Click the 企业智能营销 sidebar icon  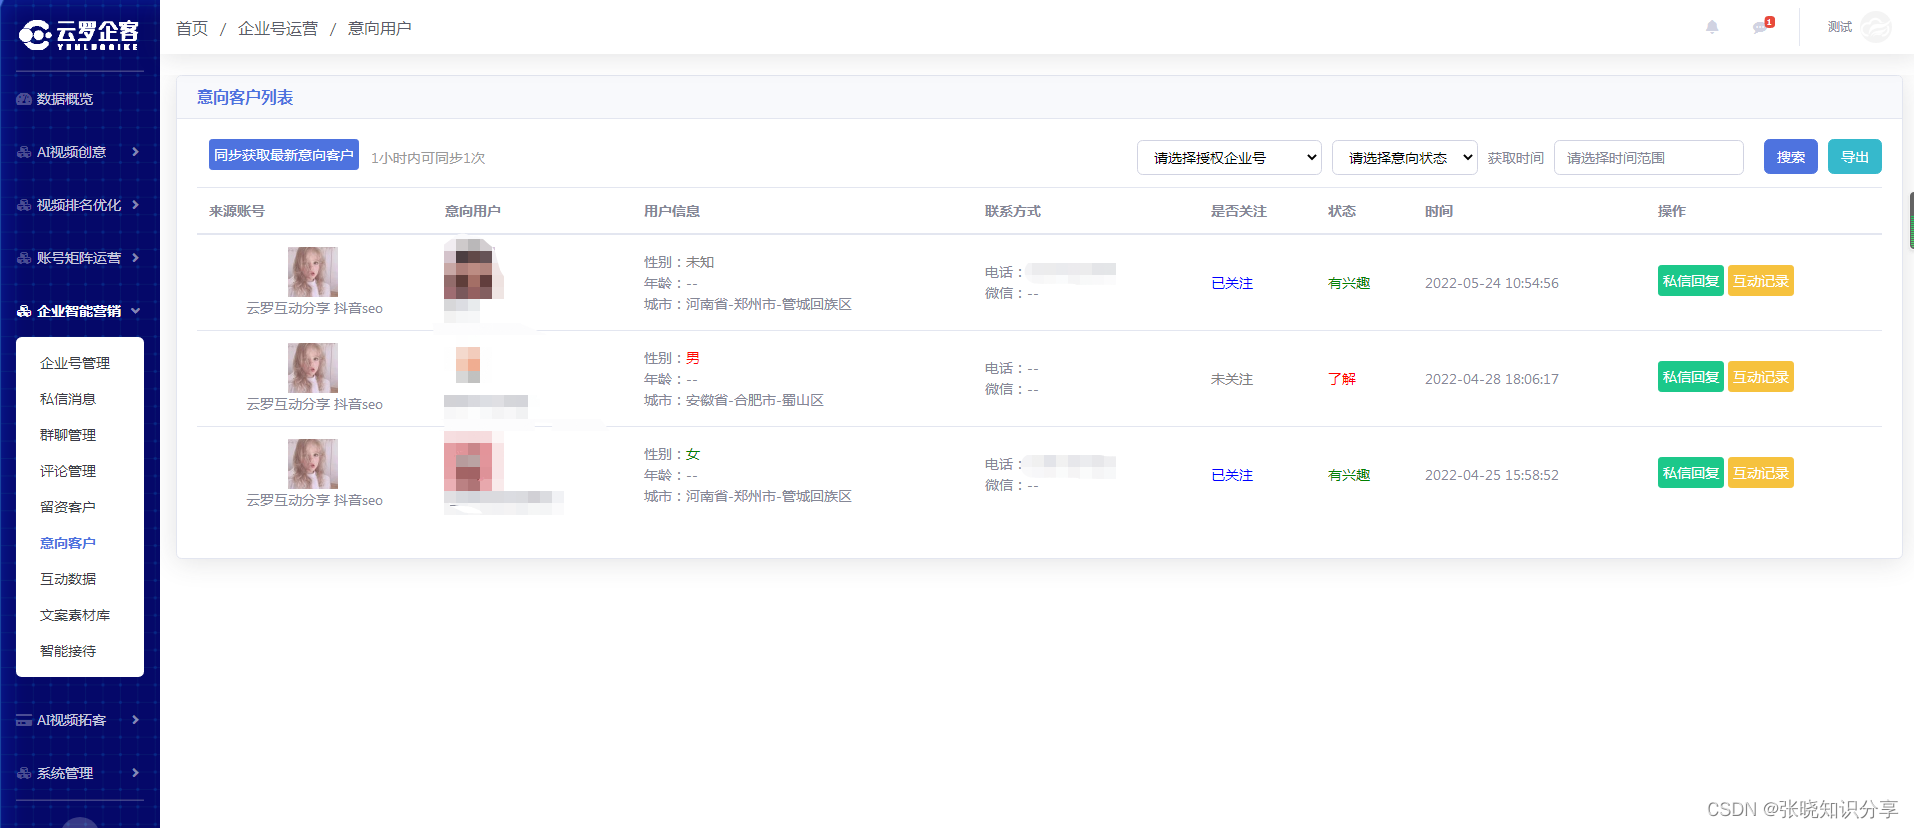24,311
